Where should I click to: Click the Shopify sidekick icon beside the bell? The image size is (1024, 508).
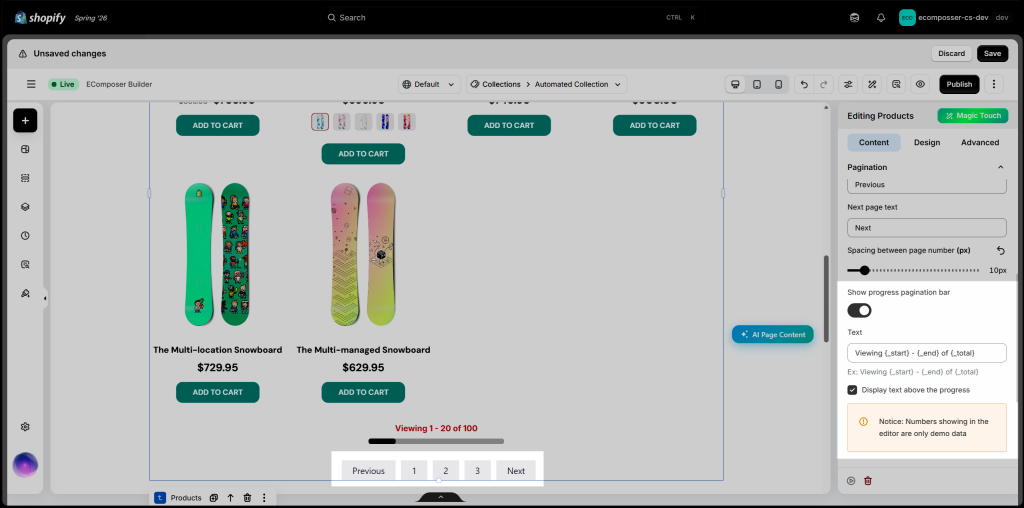point(855,18)
